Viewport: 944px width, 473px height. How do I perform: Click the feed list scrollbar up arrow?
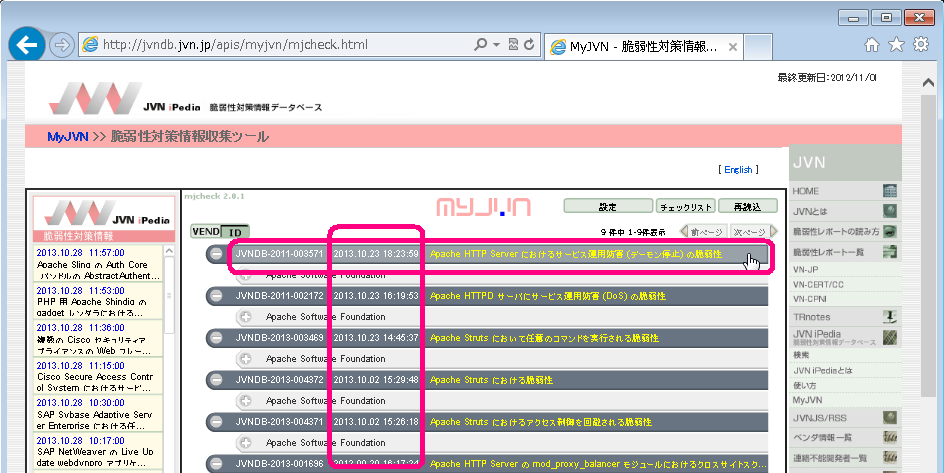click(x=169, y=251)
